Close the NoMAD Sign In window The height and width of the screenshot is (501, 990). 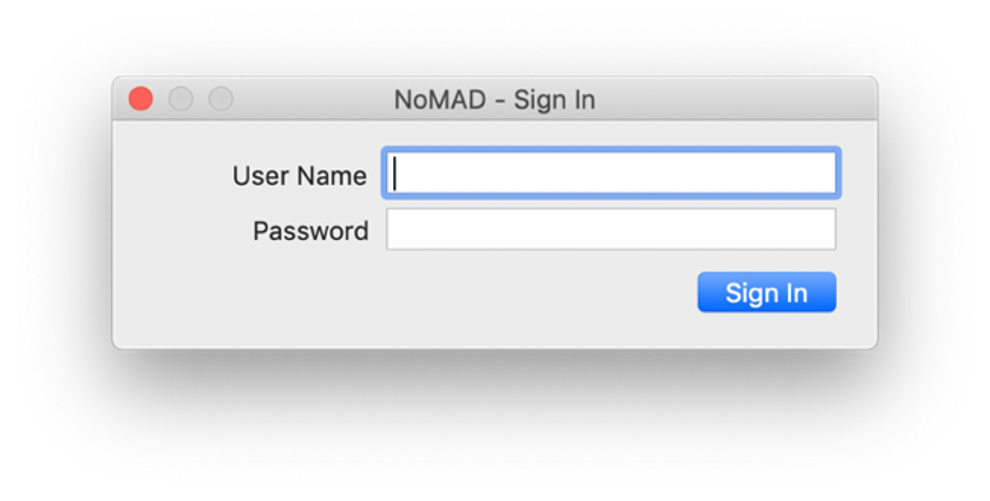[141, 99]
